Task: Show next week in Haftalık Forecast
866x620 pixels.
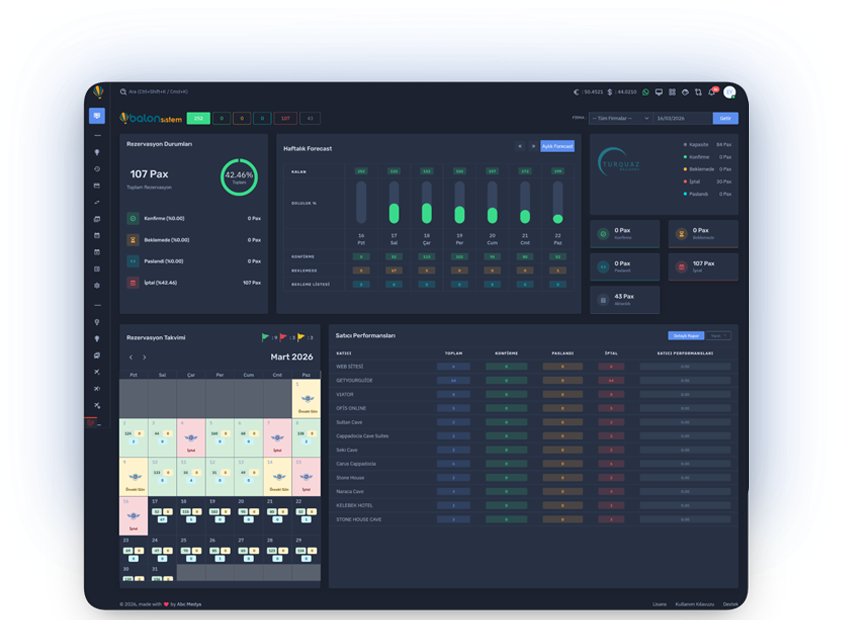Action: [x=533, y=146]
